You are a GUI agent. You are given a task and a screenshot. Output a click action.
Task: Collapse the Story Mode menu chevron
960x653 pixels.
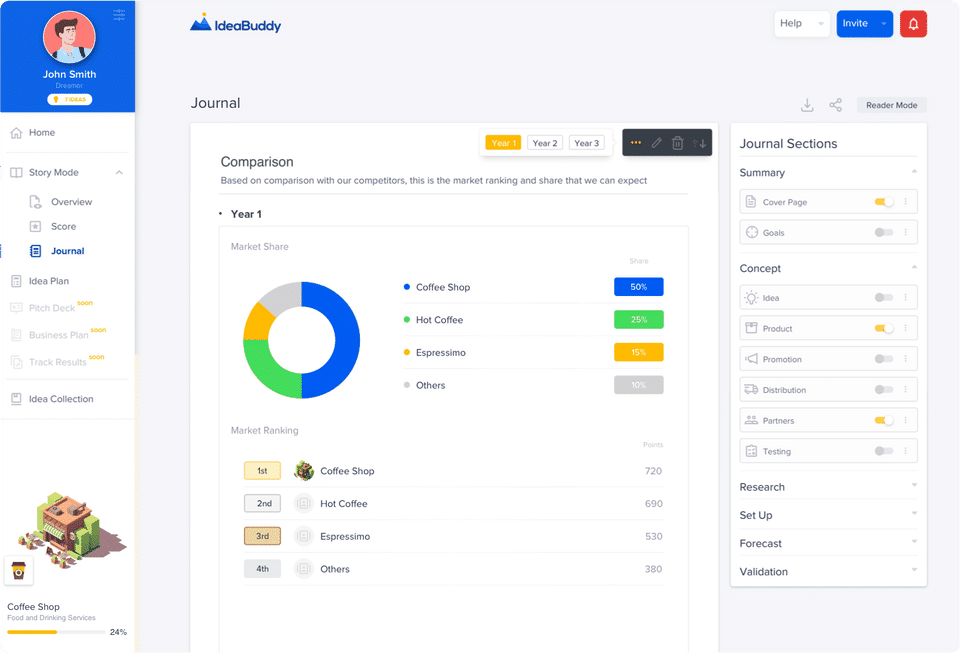119,173
